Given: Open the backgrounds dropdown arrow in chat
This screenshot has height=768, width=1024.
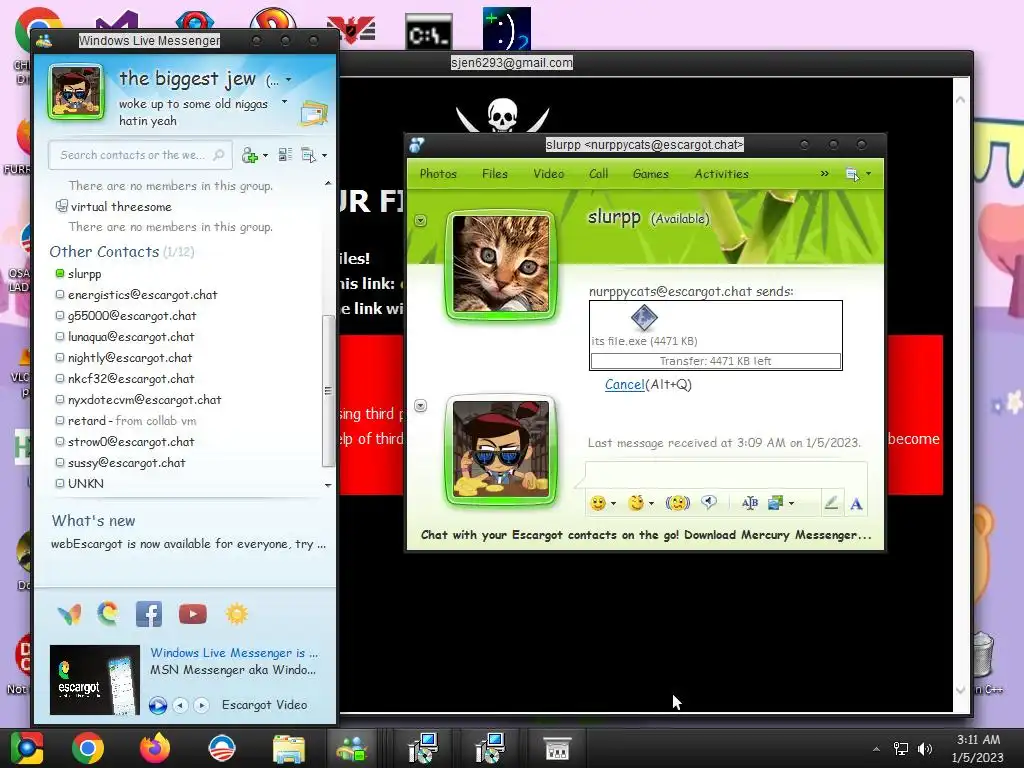Looking at the screenshot, I should (x=792, y=503).
